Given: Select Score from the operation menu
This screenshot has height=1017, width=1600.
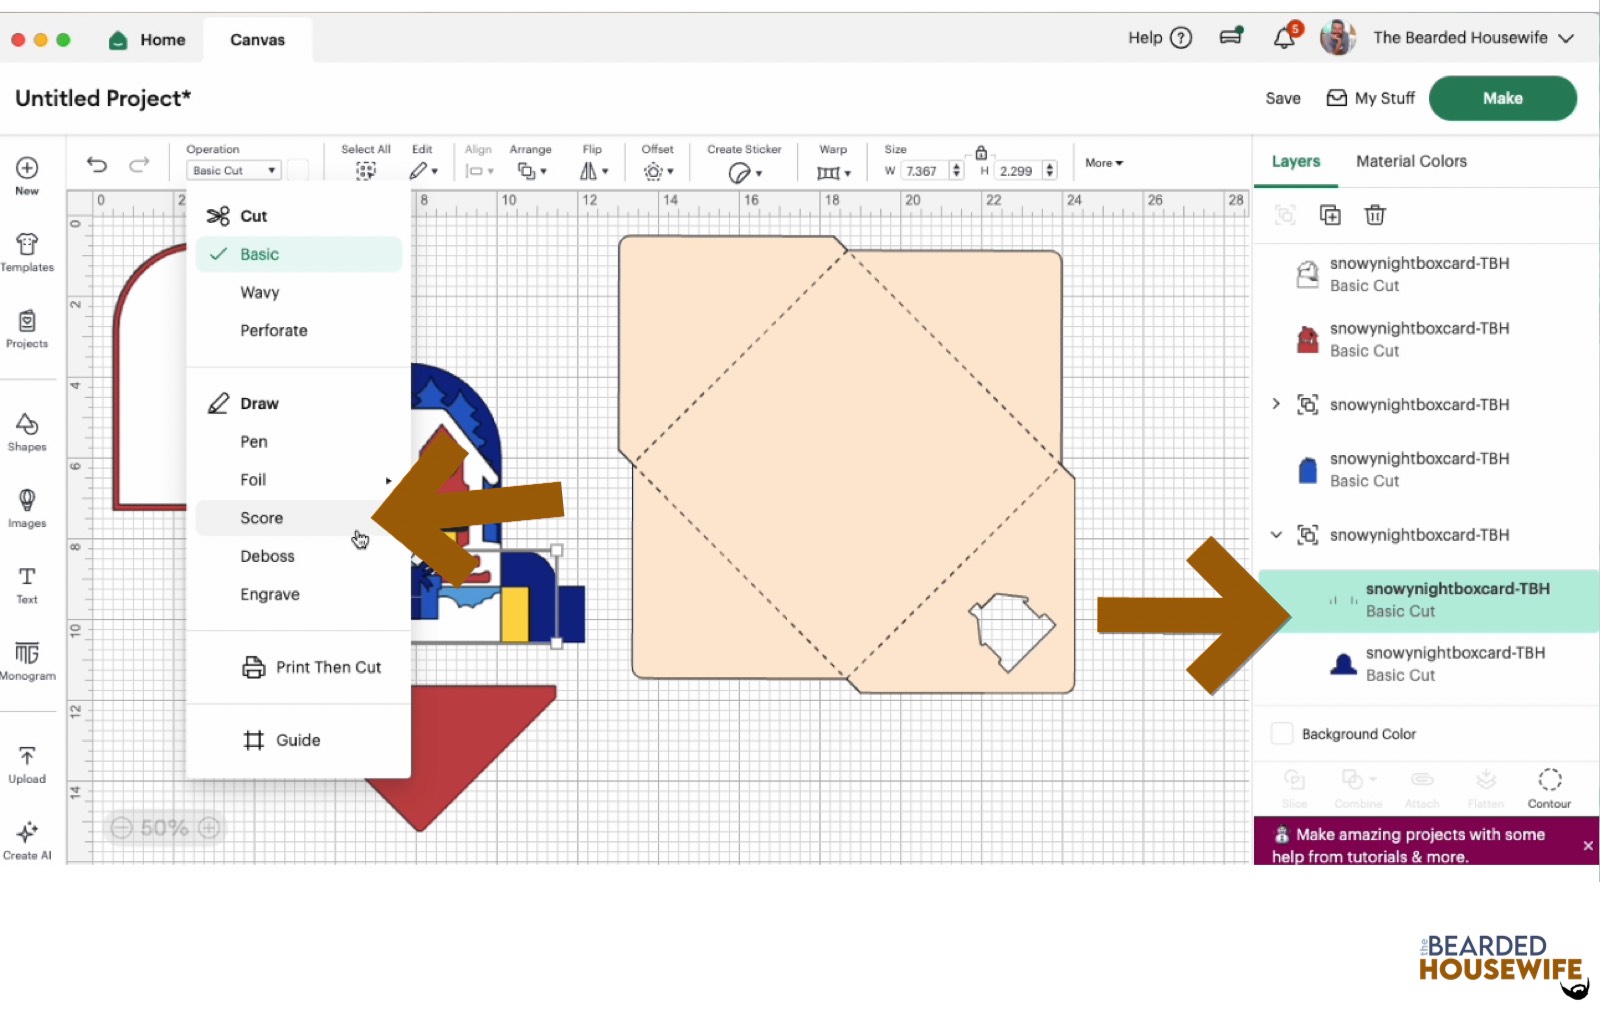Looking at the screenshot, I should pos(262,518).
